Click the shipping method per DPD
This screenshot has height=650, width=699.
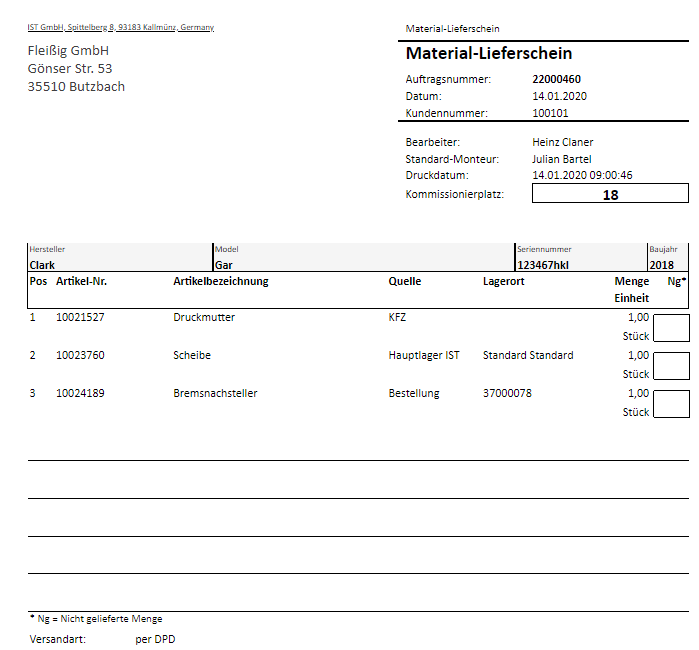[x=155, y=639]
